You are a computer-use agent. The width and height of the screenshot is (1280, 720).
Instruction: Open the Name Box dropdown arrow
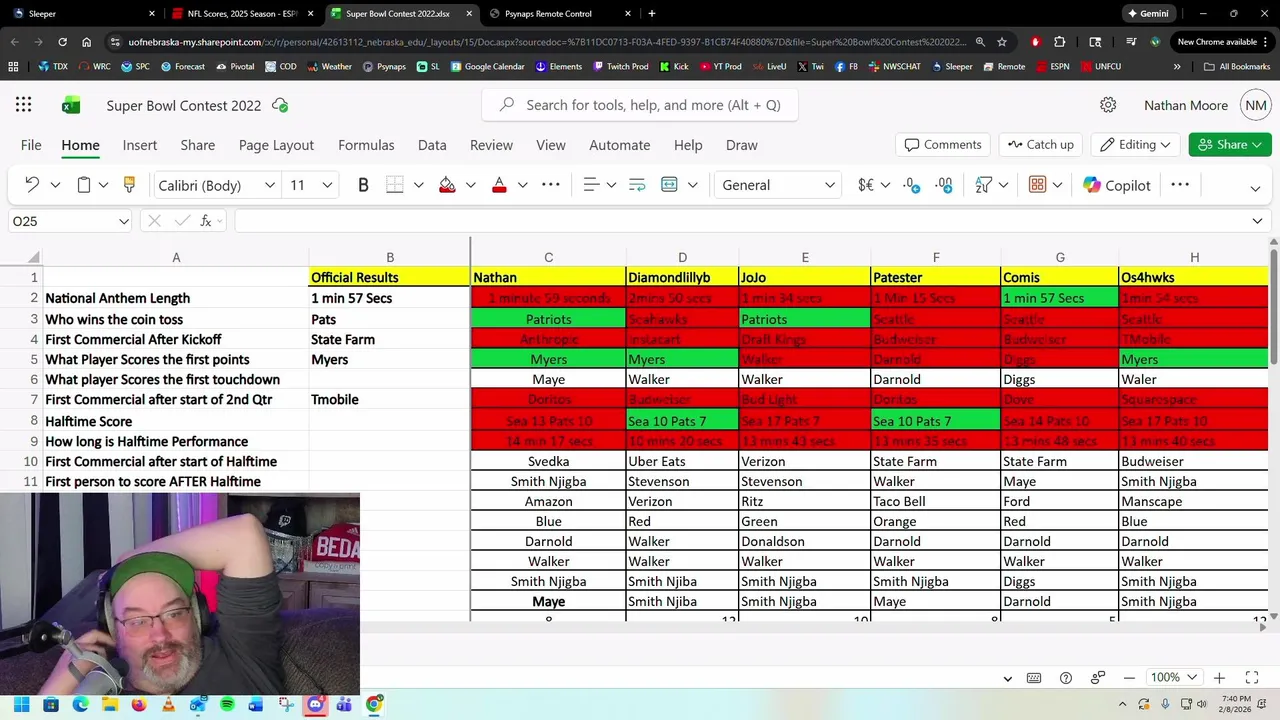(123, 221)
